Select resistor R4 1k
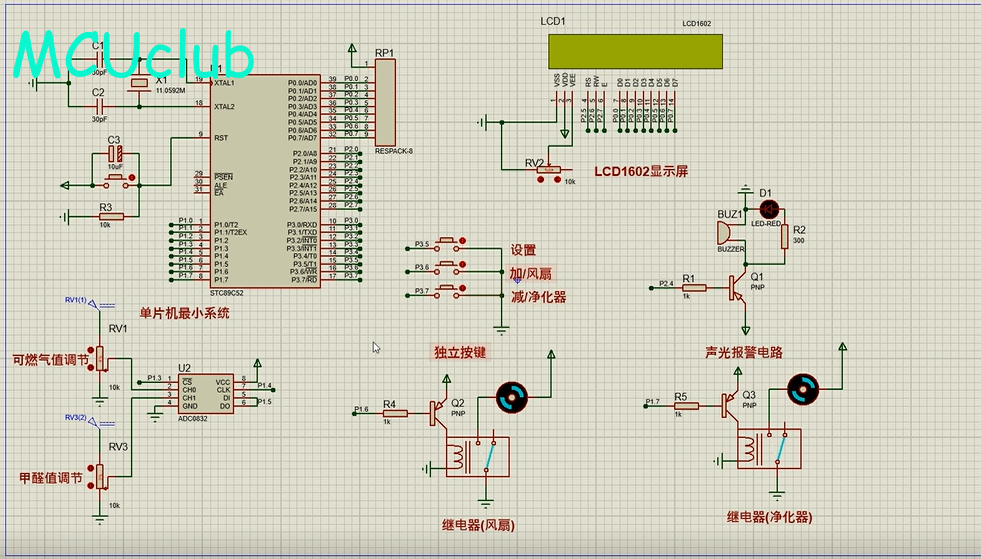 tap(395, 414)
